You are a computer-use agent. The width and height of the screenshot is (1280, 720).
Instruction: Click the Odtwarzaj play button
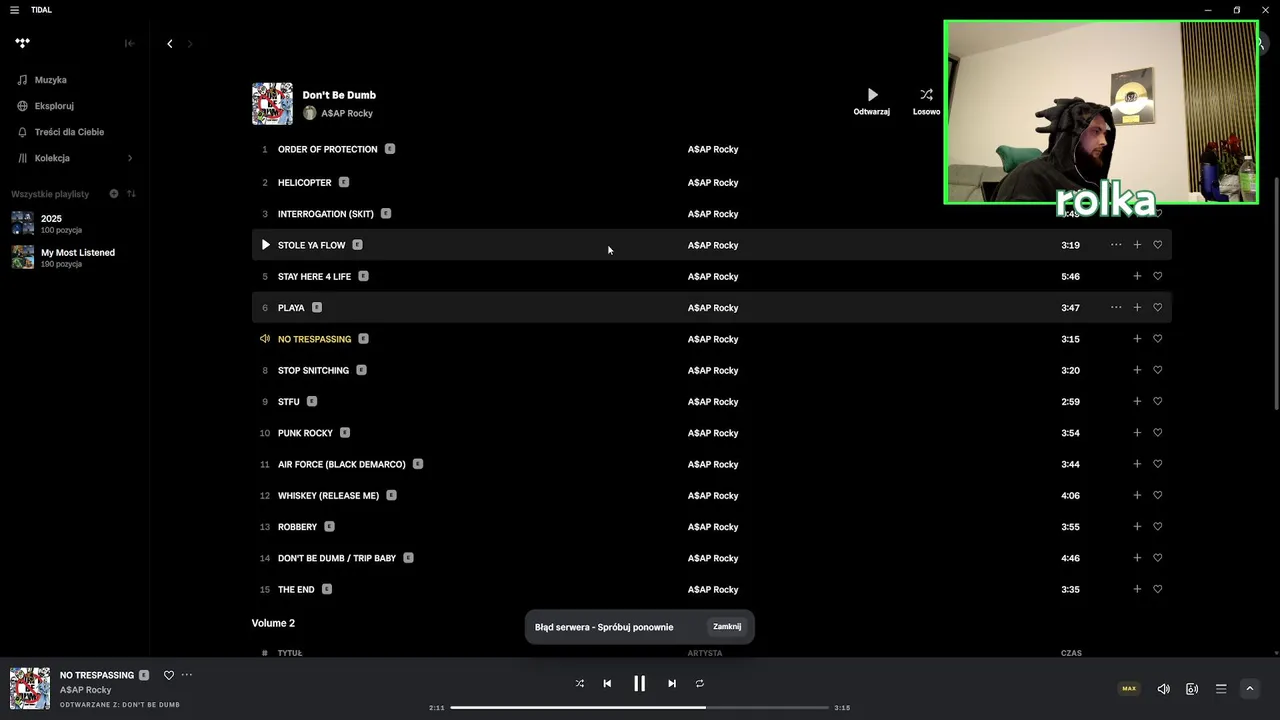872,101
